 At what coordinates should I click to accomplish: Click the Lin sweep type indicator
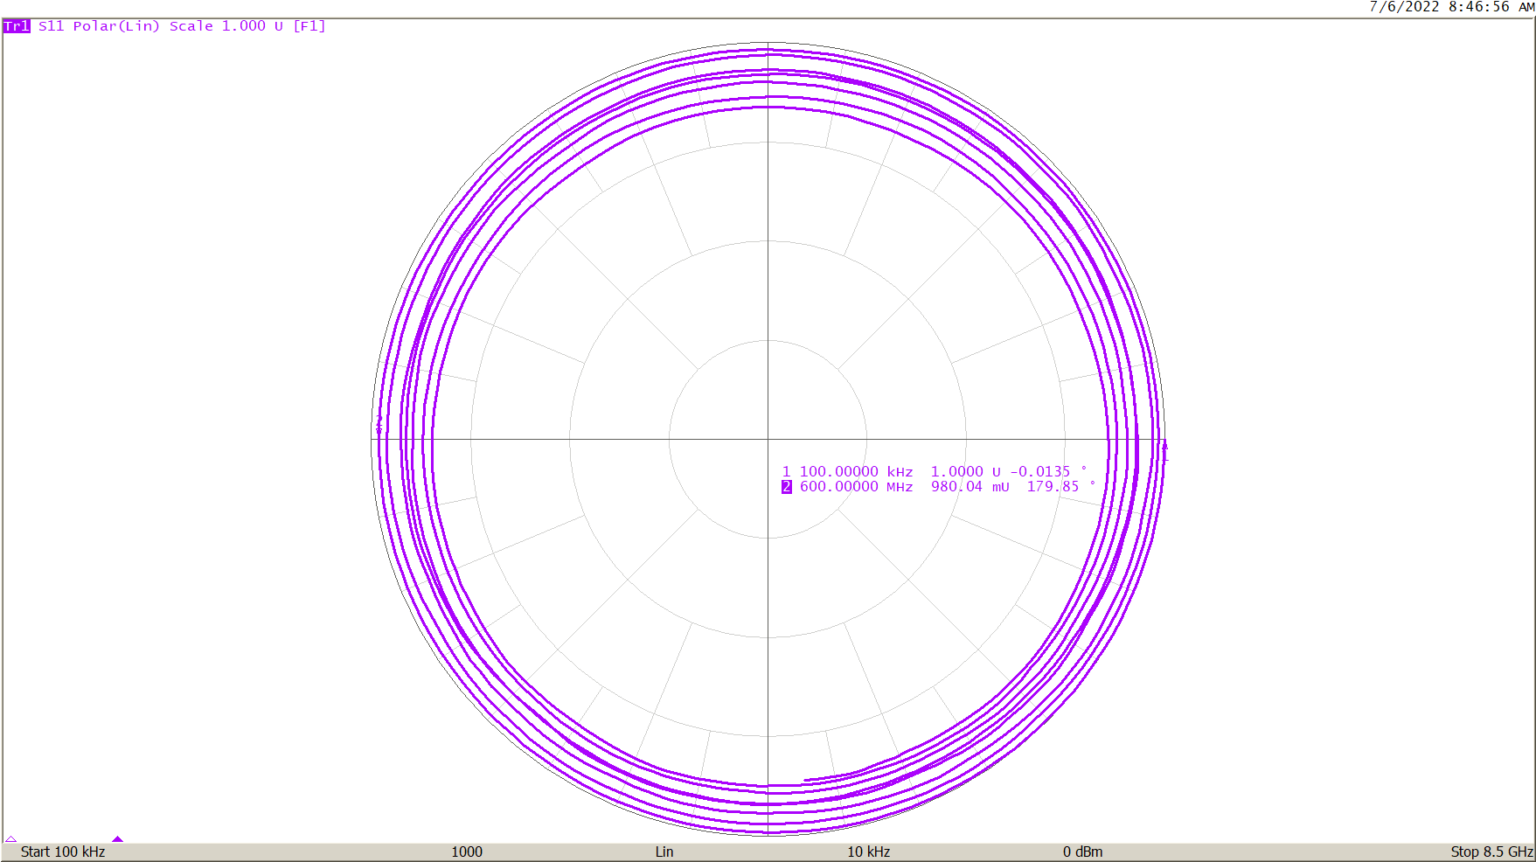point(663,851)
